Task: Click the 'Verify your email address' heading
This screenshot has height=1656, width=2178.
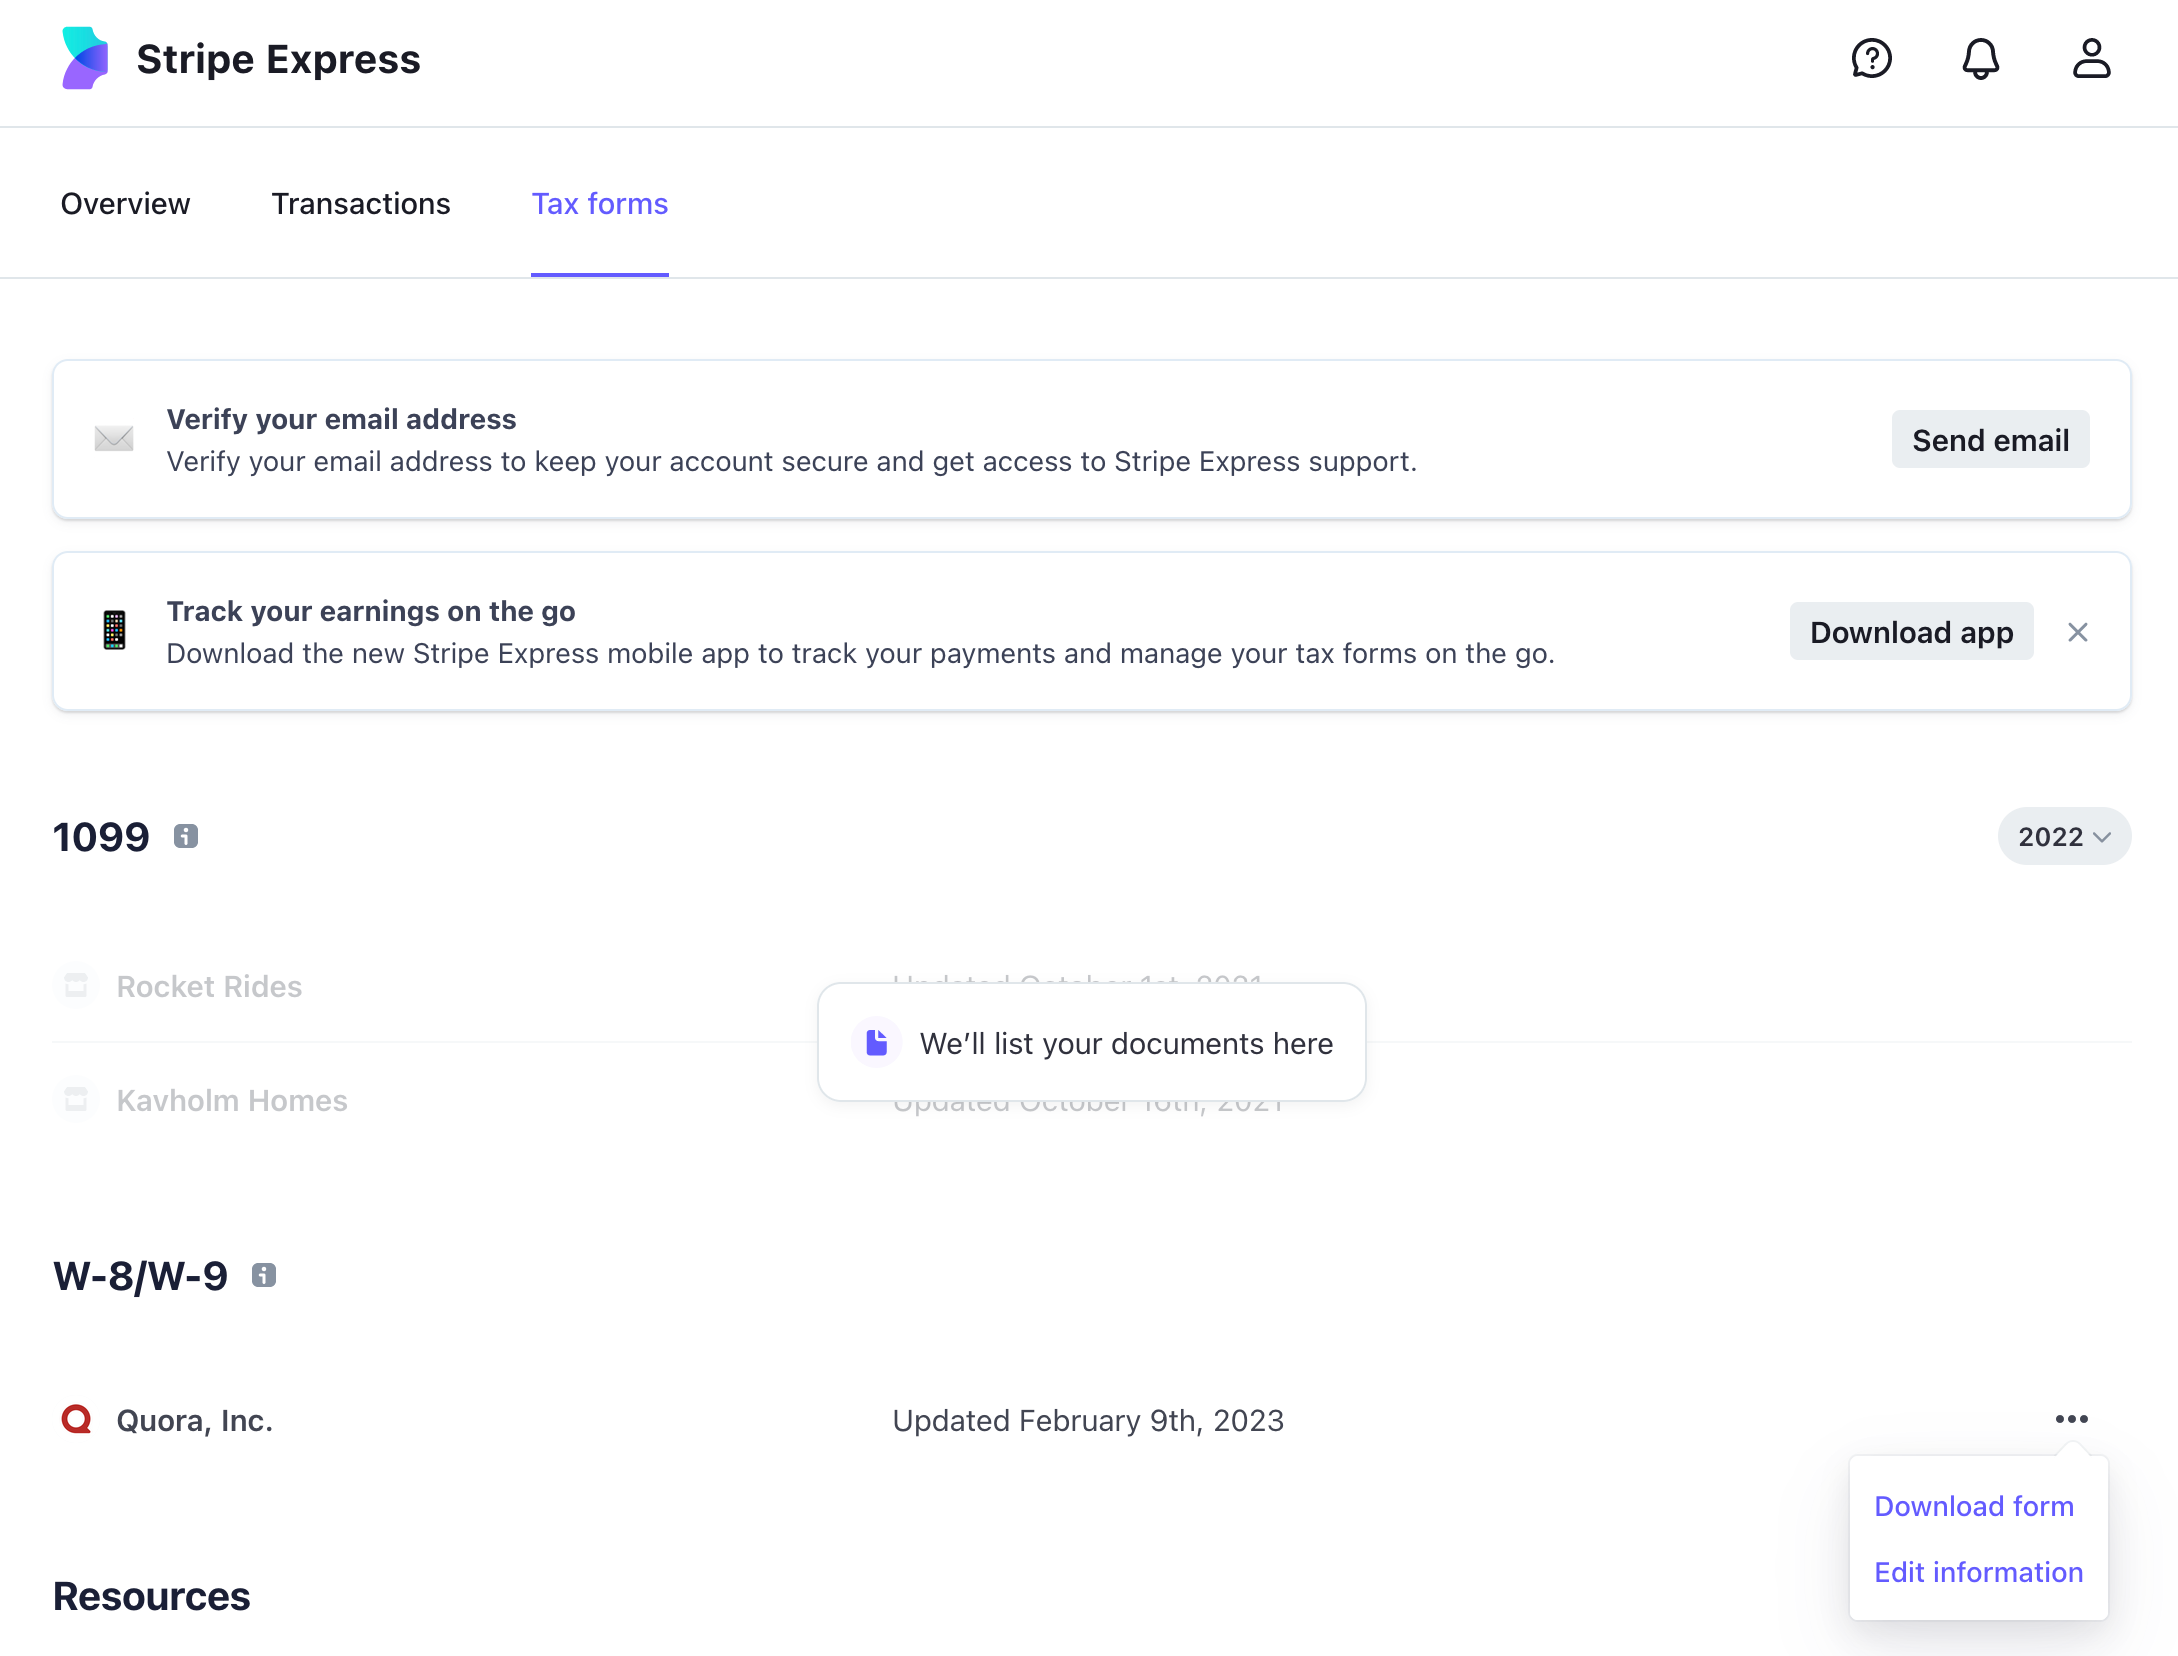Action: (x=341, y=419)
